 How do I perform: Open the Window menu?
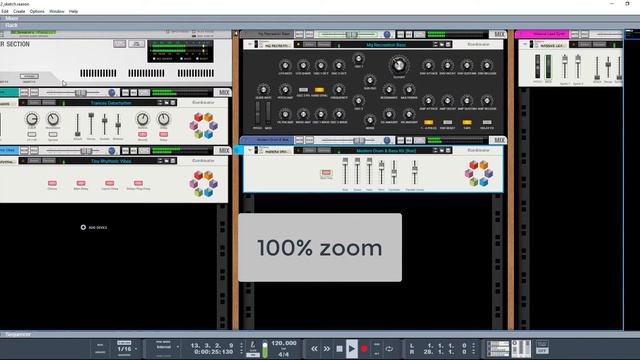pos(57,11)
